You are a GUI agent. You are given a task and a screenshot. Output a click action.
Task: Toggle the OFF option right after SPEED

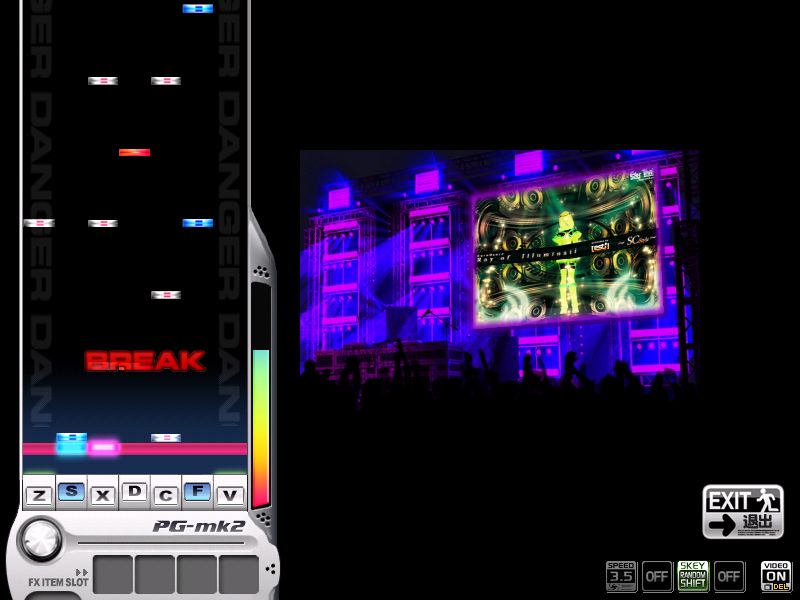[x=657, y=577]
